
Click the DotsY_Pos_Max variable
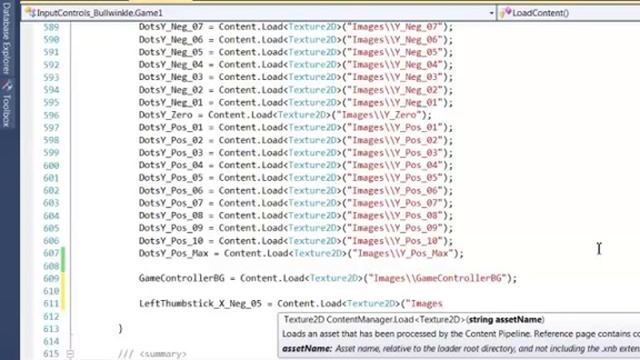point(173,253)
